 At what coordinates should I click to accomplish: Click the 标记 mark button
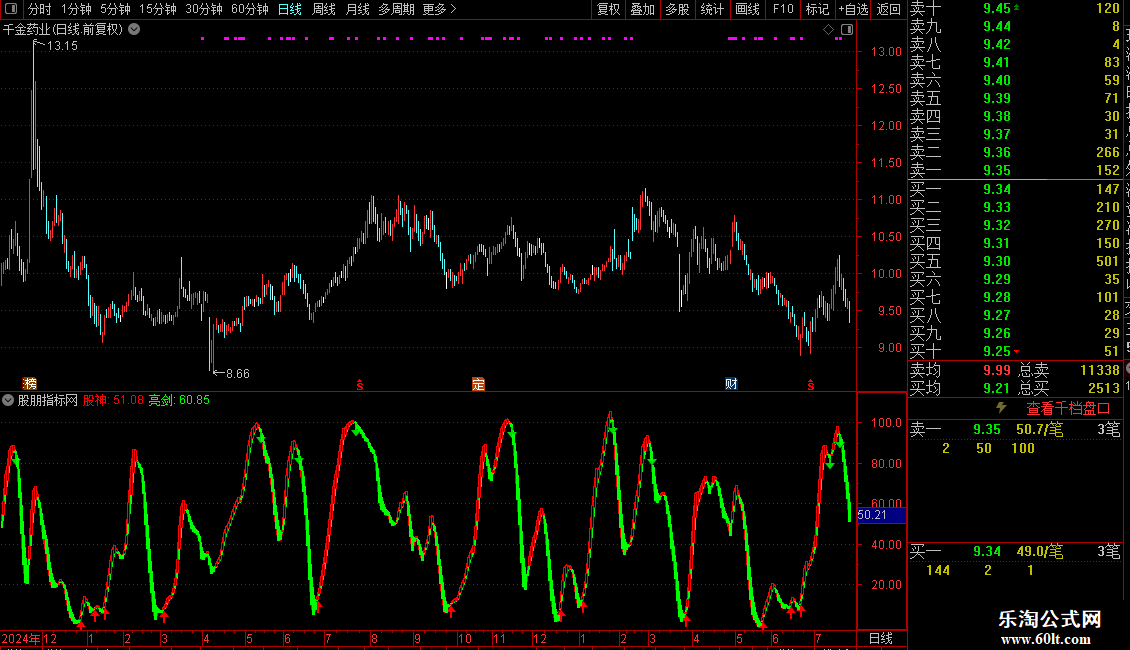tap(817, 9)
